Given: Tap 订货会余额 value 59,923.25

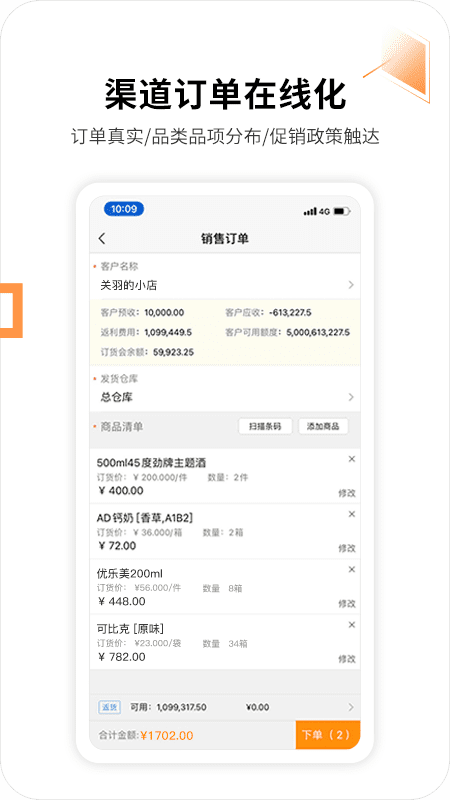Looking at the screenshot, I should point(173,352).
